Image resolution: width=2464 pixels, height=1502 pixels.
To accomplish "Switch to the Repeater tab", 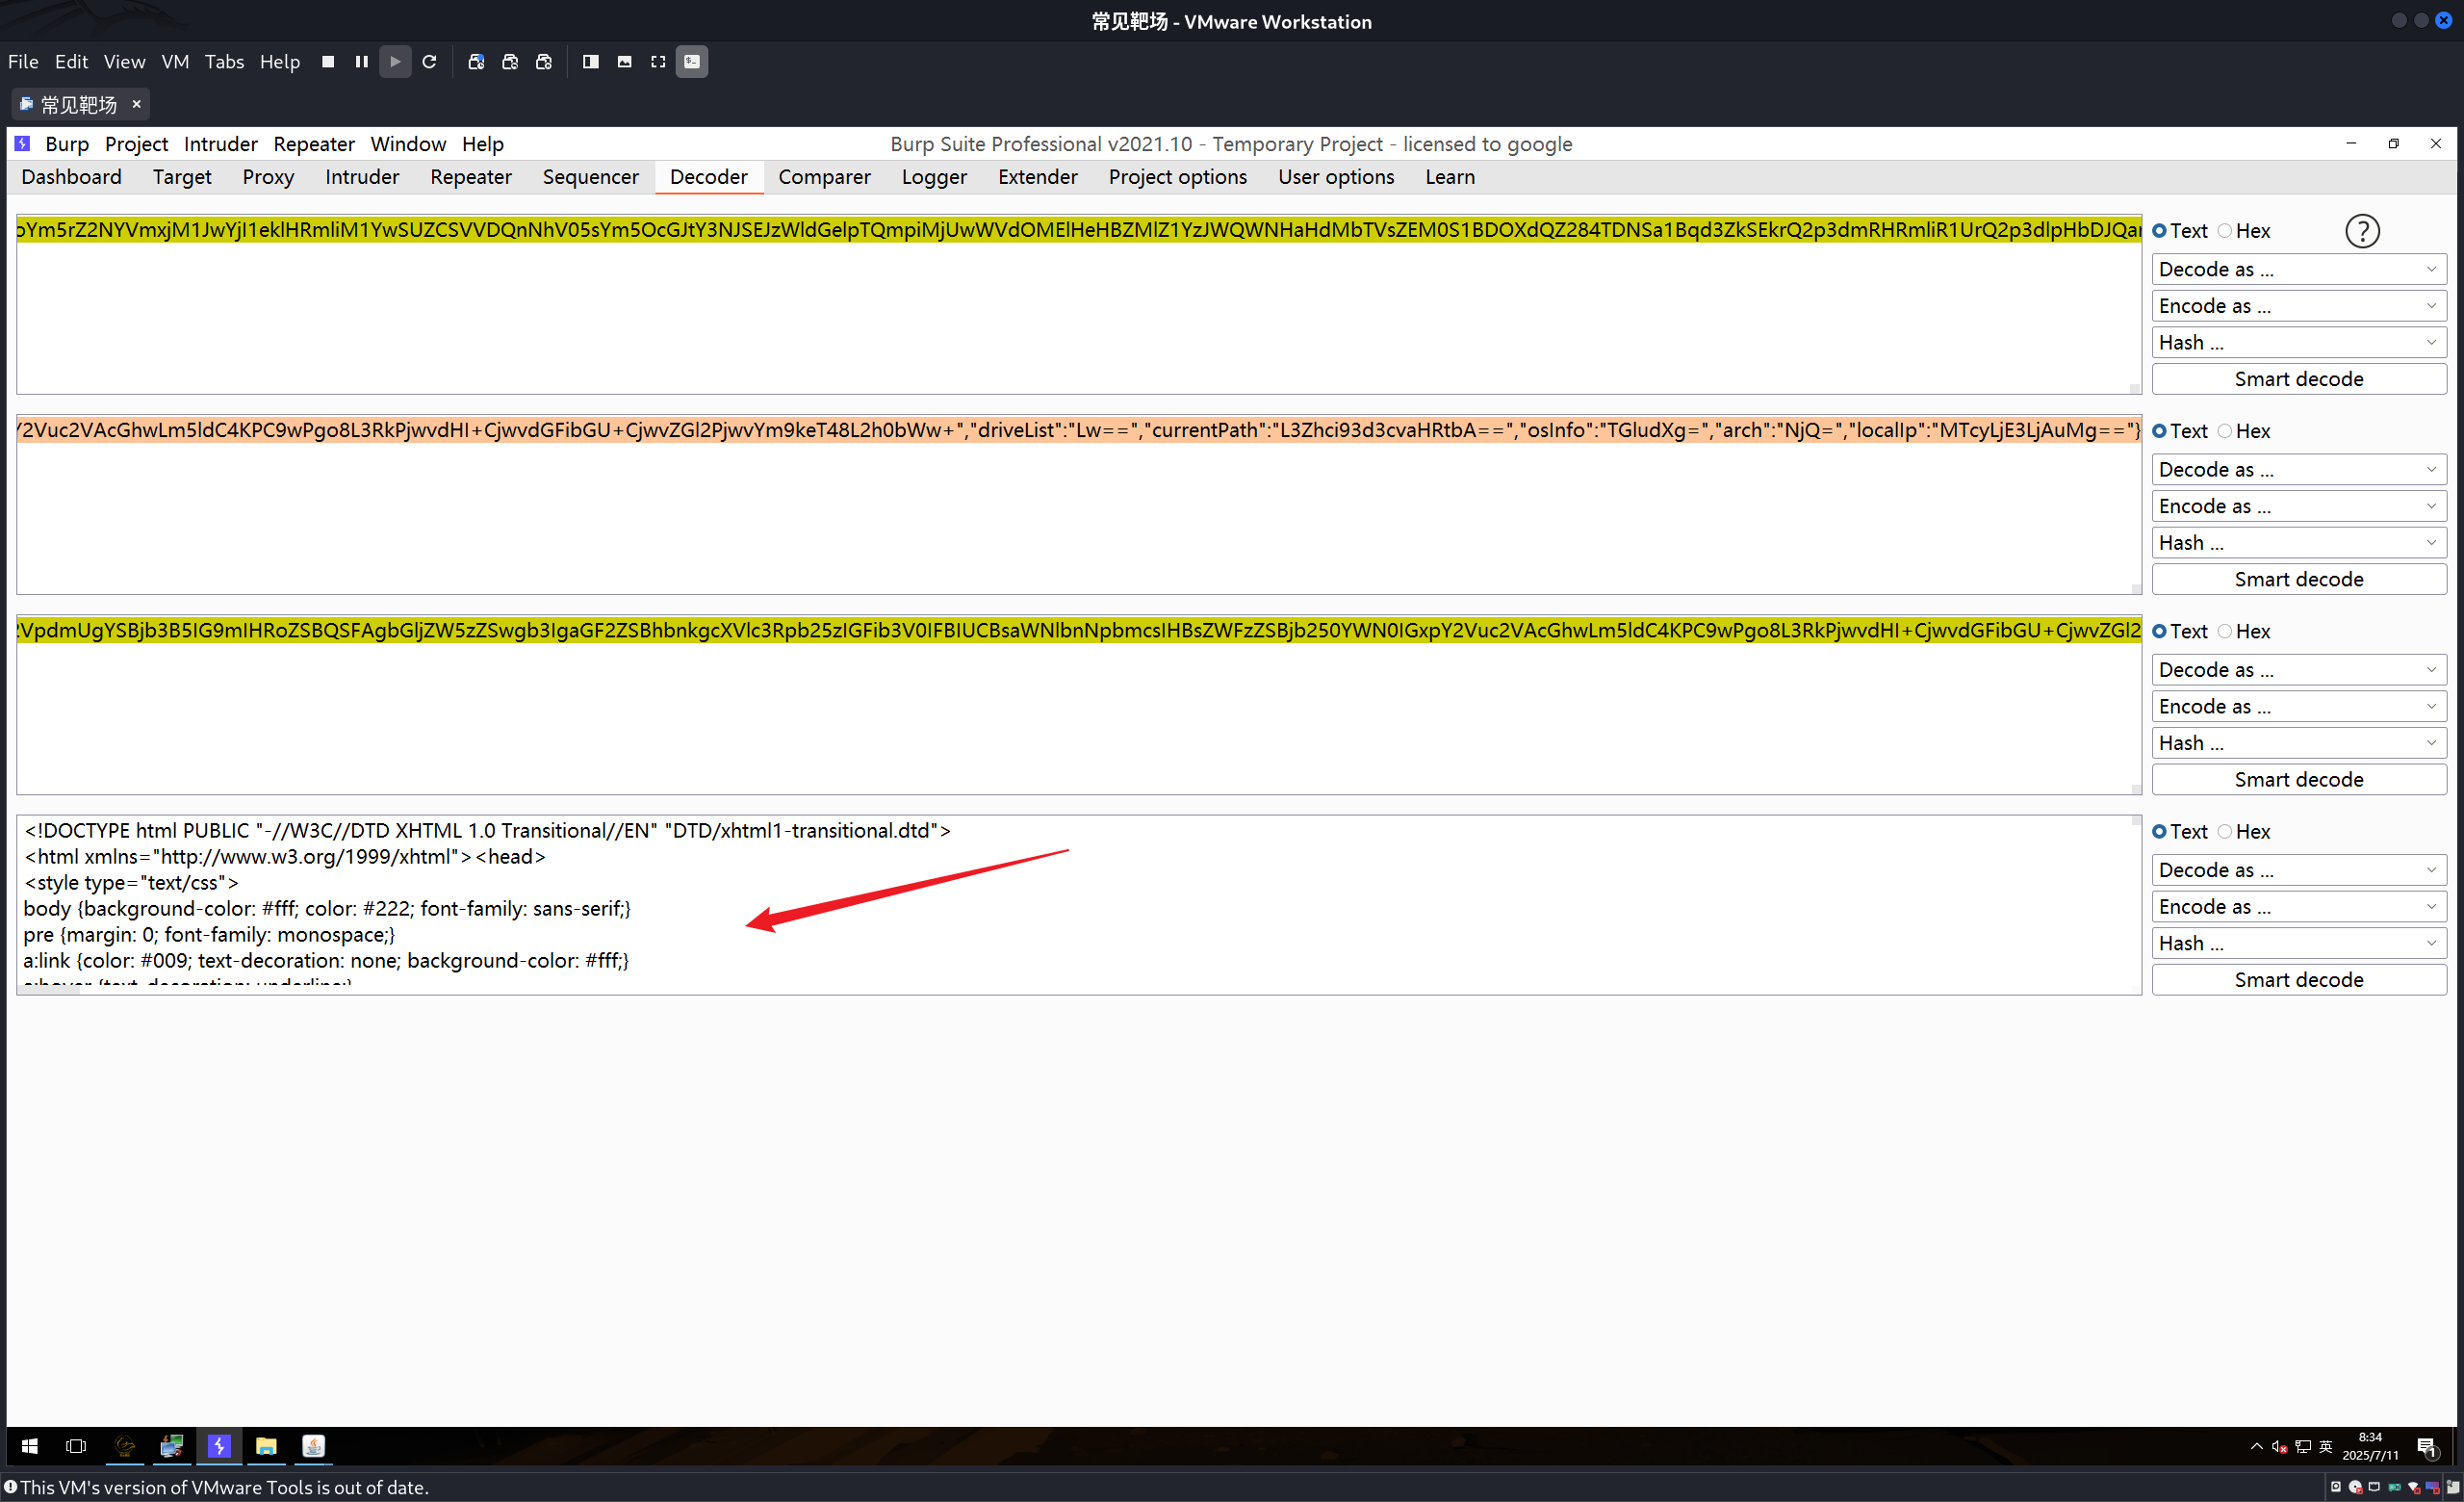I will pyautogui.click(x=470, y=177).
